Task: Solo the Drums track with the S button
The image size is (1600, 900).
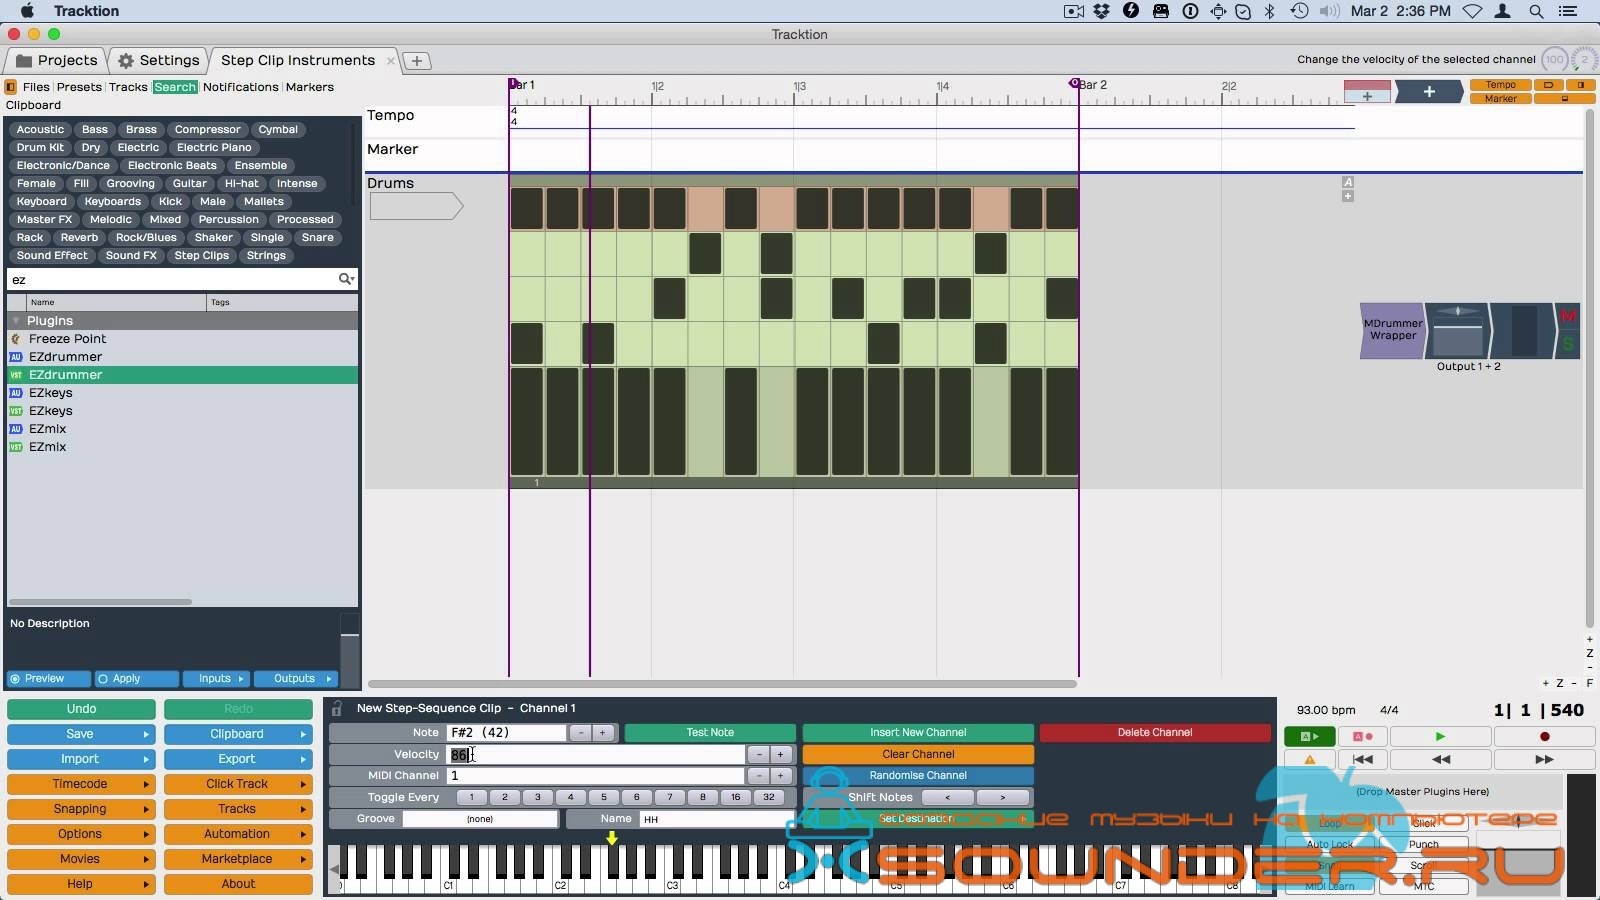Action: click(1568, 344)
